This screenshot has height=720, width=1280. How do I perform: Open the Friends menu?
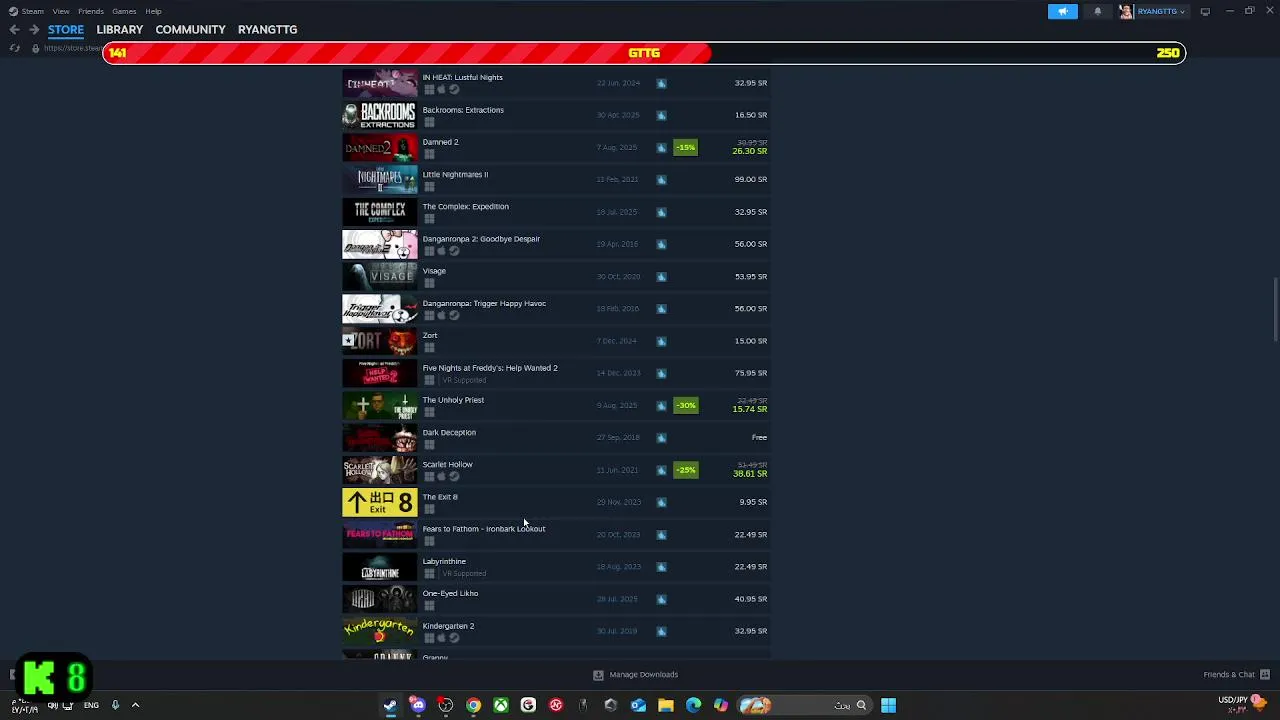(x=91, y=11)
